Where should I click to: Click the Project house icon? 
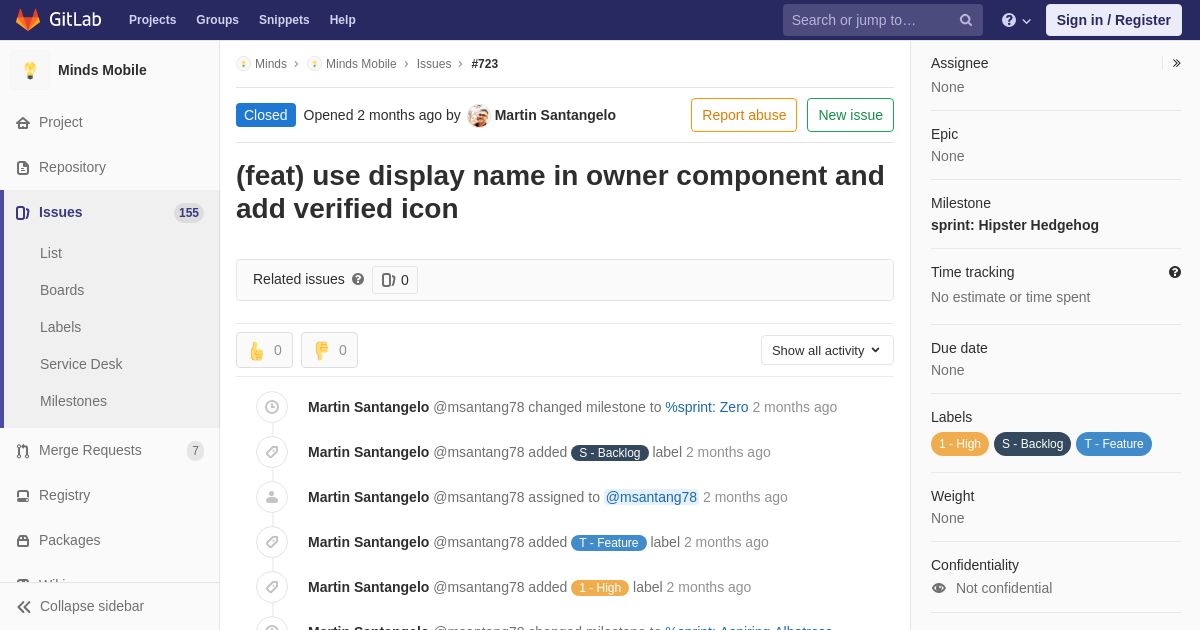click(23, 123)
